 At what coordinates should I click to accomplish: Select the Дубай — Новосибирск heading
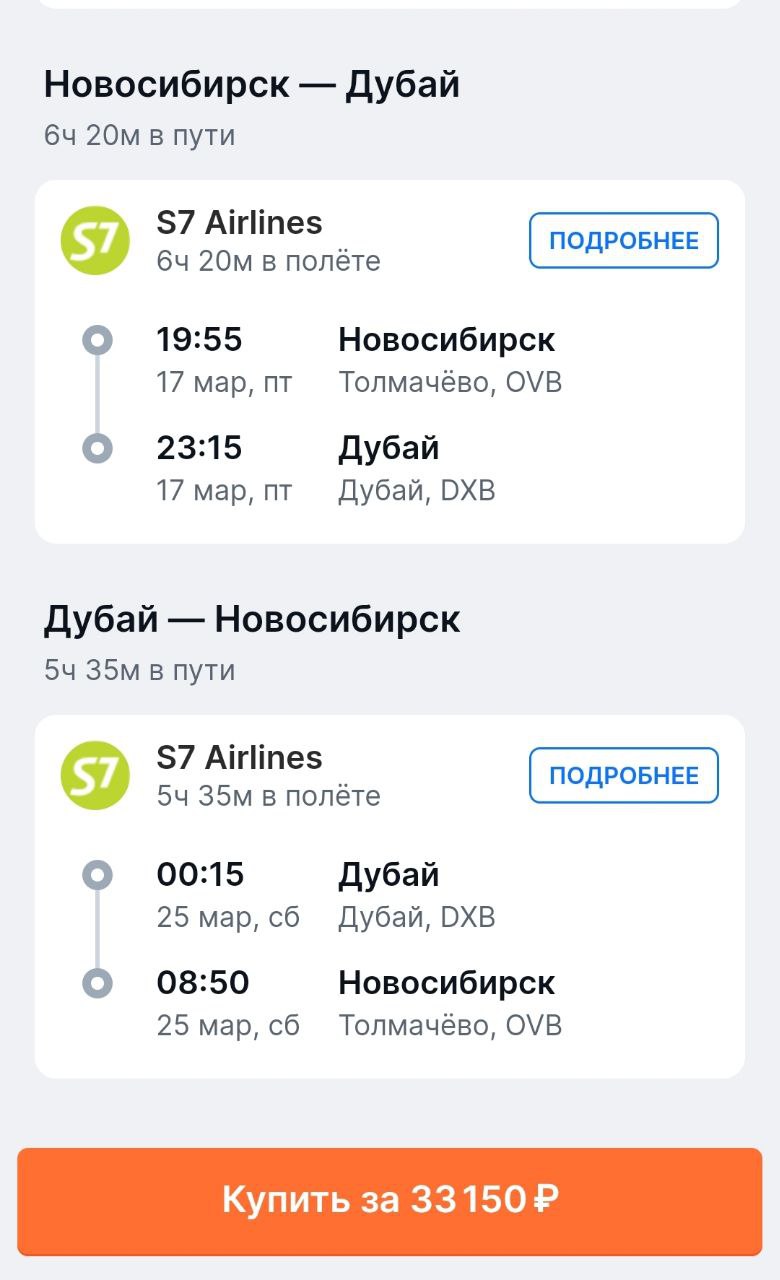[252, 620]
